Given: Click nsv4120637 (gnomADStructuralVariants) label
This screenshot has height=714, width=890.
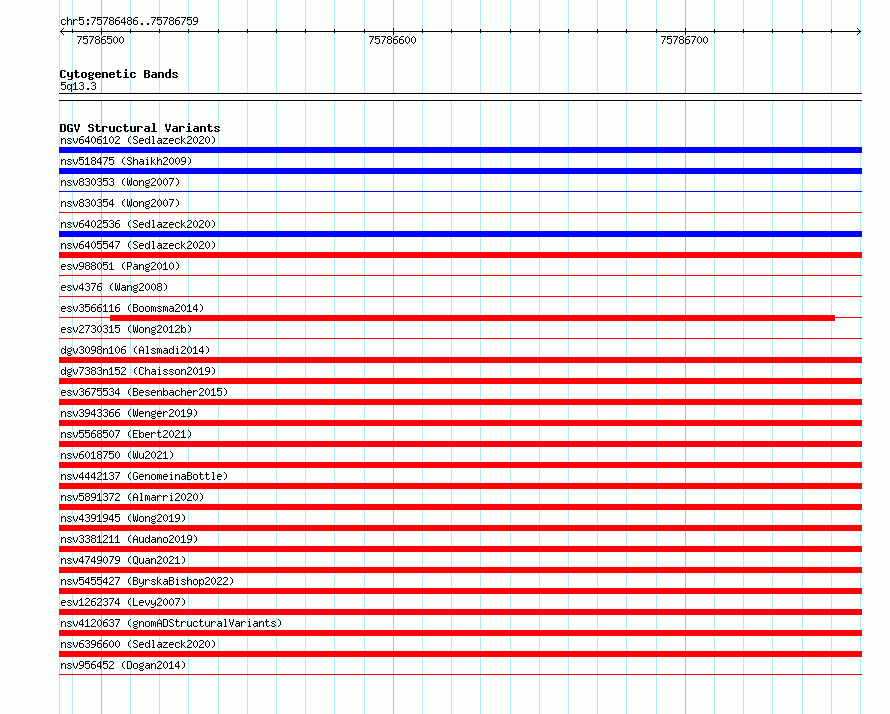Looking at the screenshot, I should pyautogui.click(x=171, y=623).
